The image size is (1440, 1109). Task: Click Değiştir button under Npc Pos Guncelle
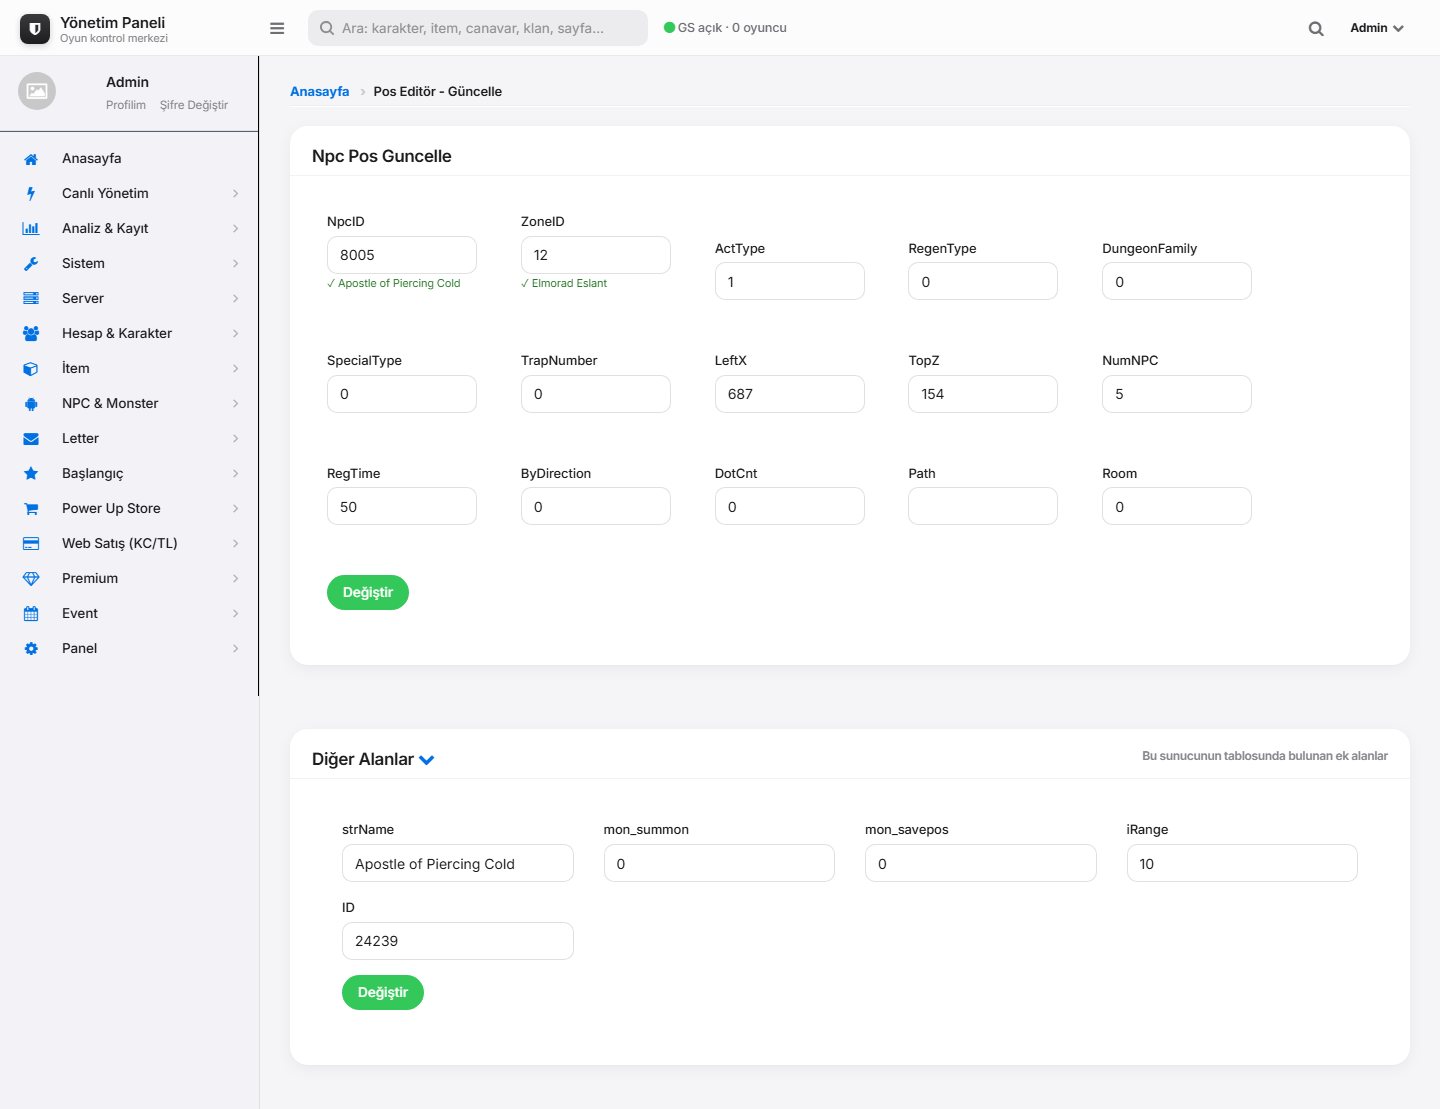click(x=368, y=592)
